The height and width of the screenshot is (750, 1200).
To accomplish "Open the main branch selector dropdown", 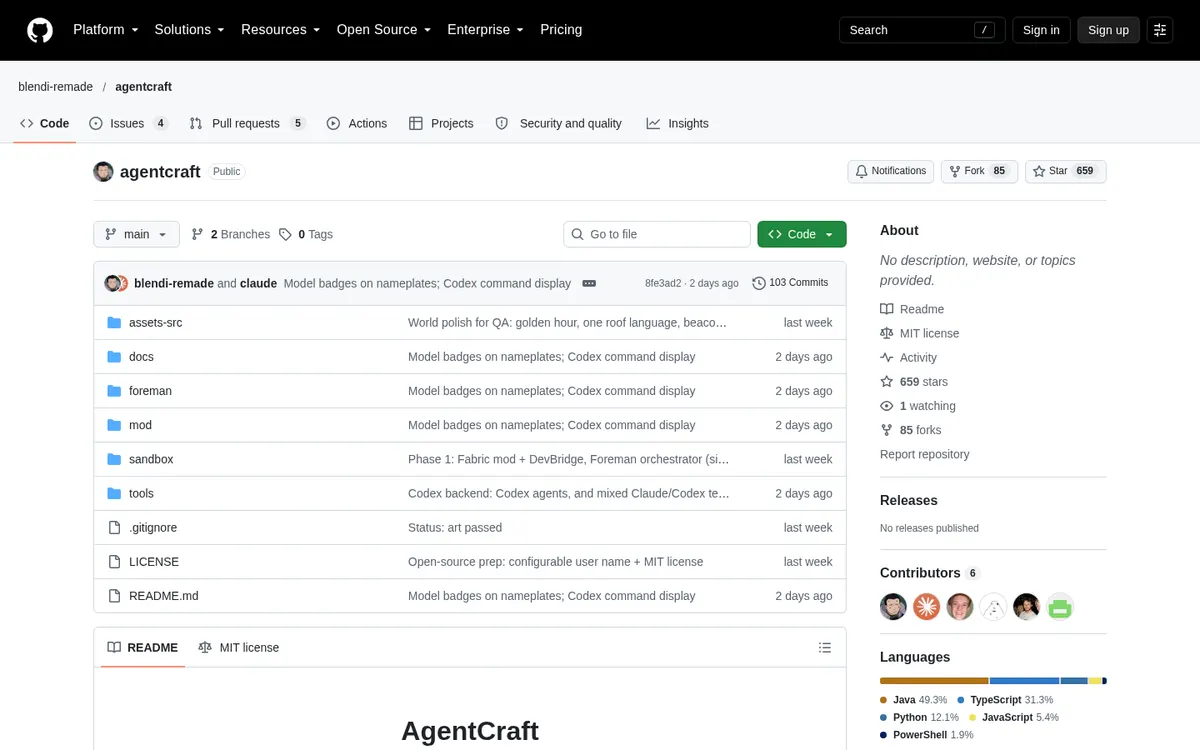I will pyautogui.click(x=136, y=234).
